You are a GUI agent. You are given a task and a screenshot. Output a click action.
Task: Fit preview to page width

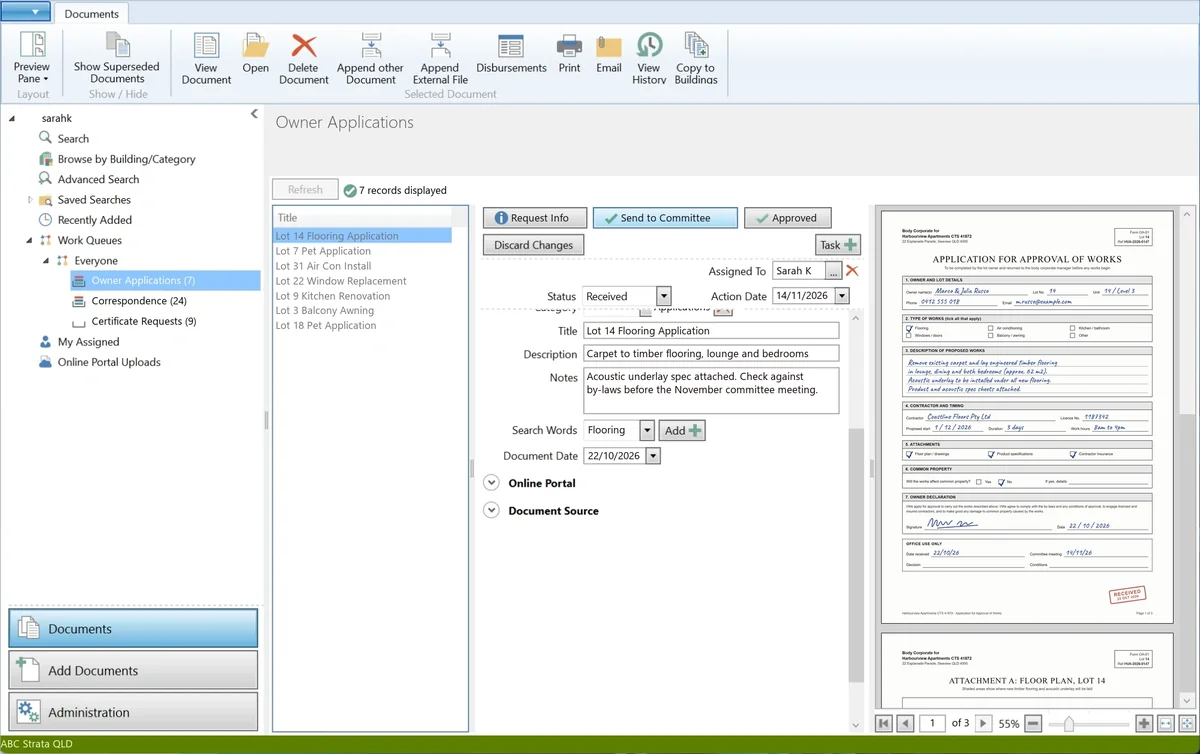[x=1166, y=723]
